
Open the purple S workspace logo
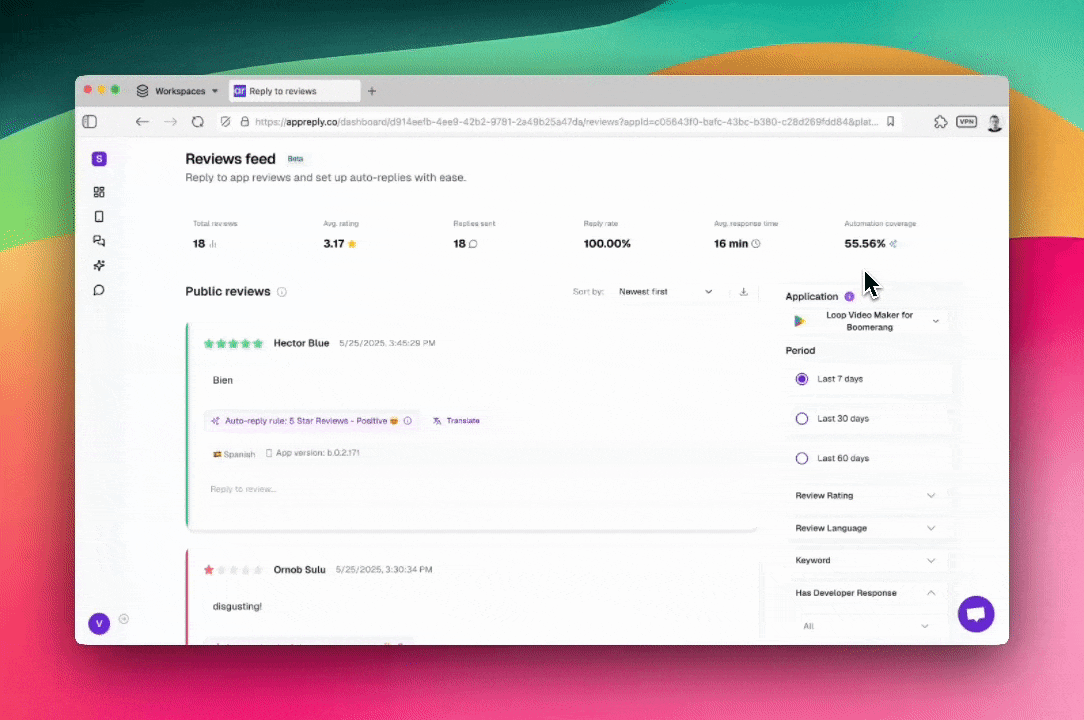point(99,159)
